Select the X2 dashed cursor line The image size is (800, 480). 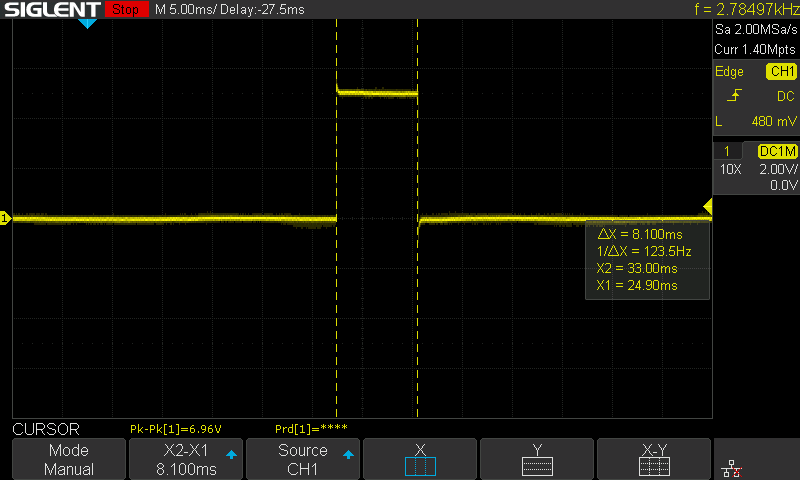[417, 300]
